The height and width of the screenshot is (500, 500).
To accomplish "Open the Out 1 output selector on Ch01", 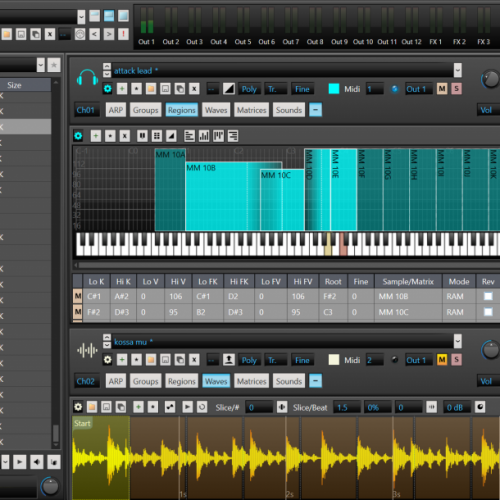I will (x=419, y=89).
